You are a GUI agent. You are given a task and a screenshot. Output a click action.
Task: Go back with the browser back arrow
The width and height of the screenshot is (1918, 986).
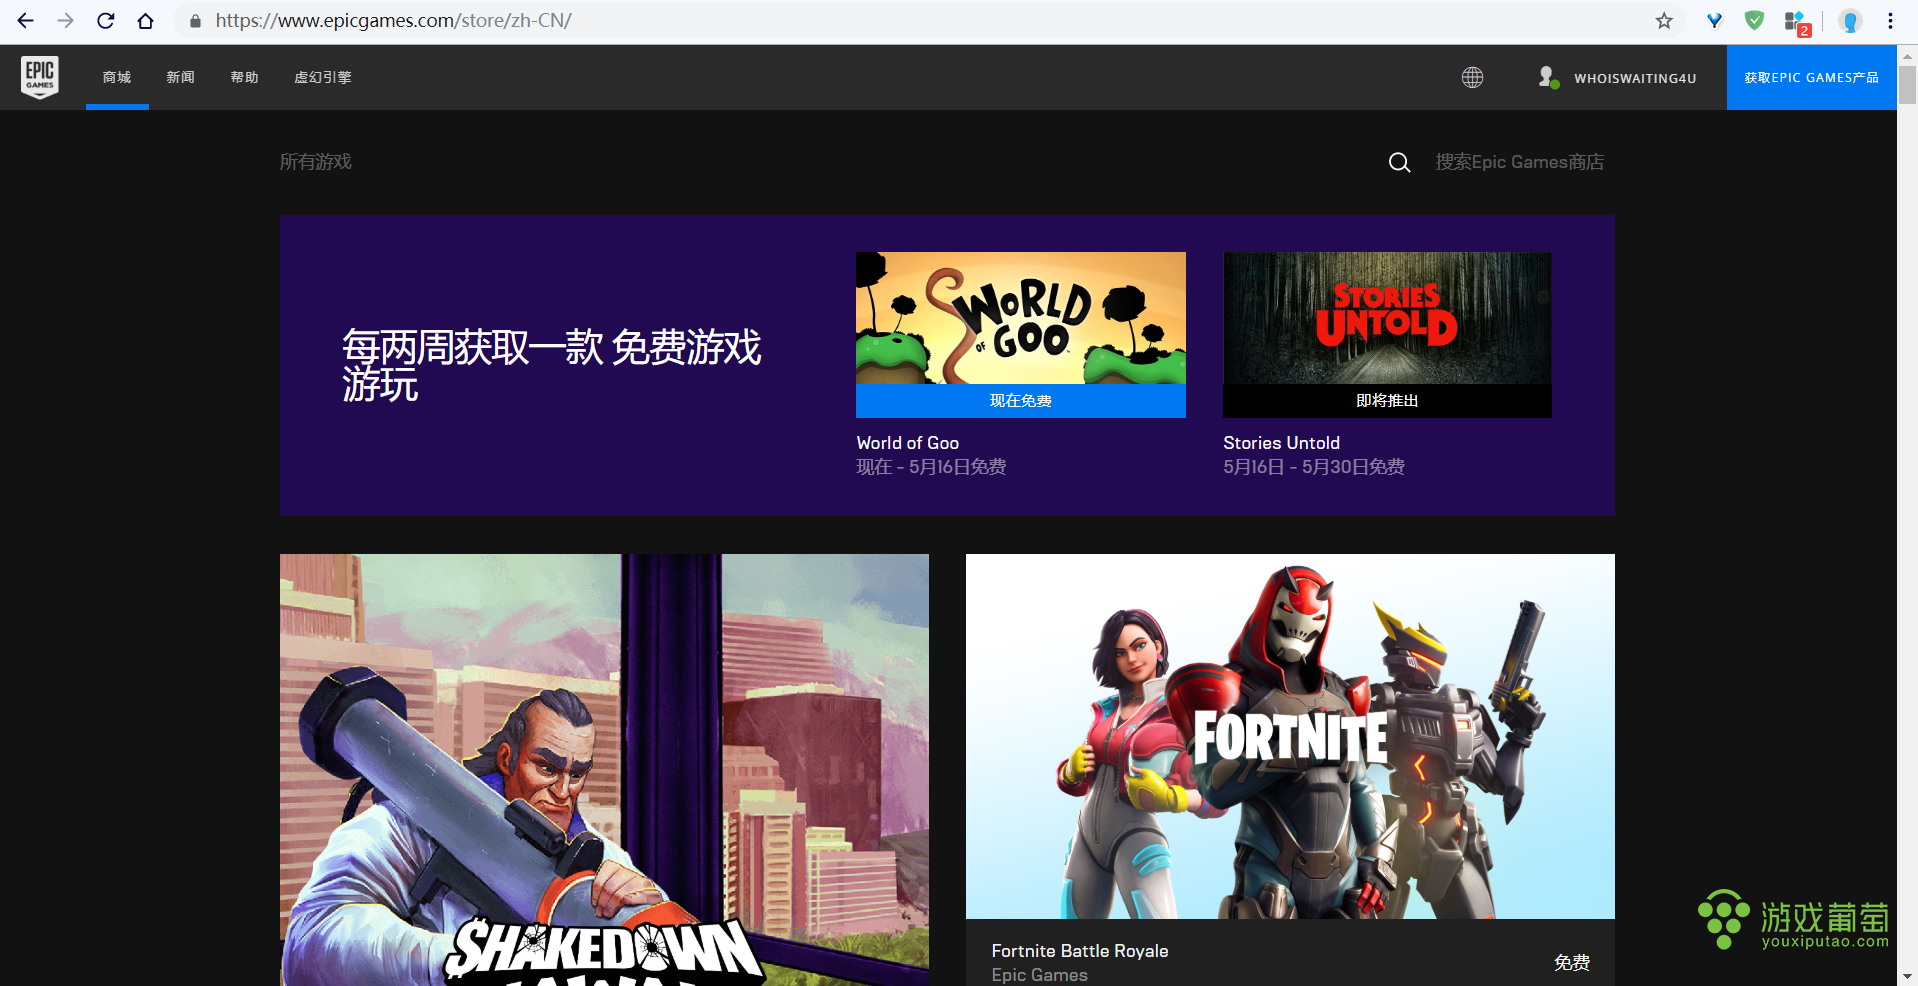click(x=25, y=20)
